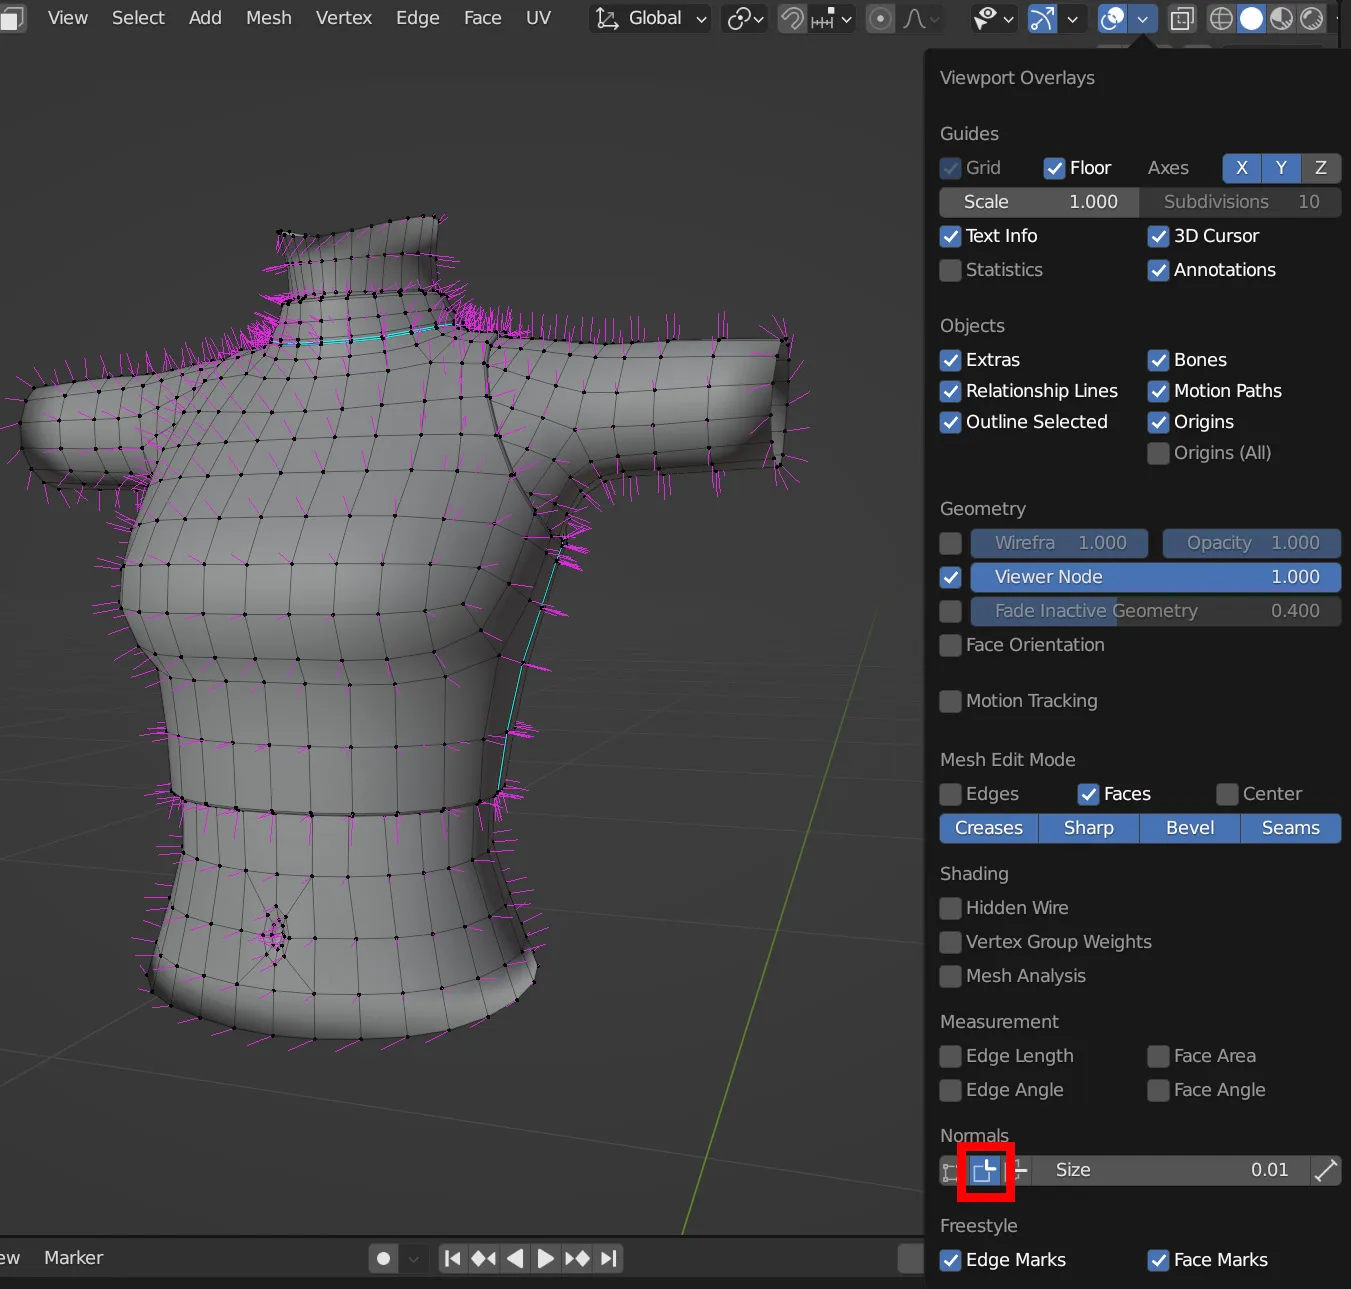
Task: Enable the Hidden Wire checkbox
Action: pyautogui.click(x=950, y=908)
